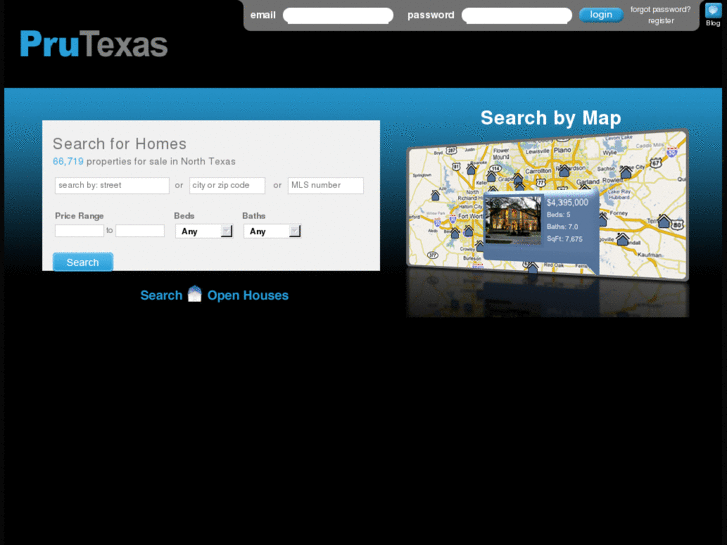Follow the Search Open Houses link

pos(214,295)
